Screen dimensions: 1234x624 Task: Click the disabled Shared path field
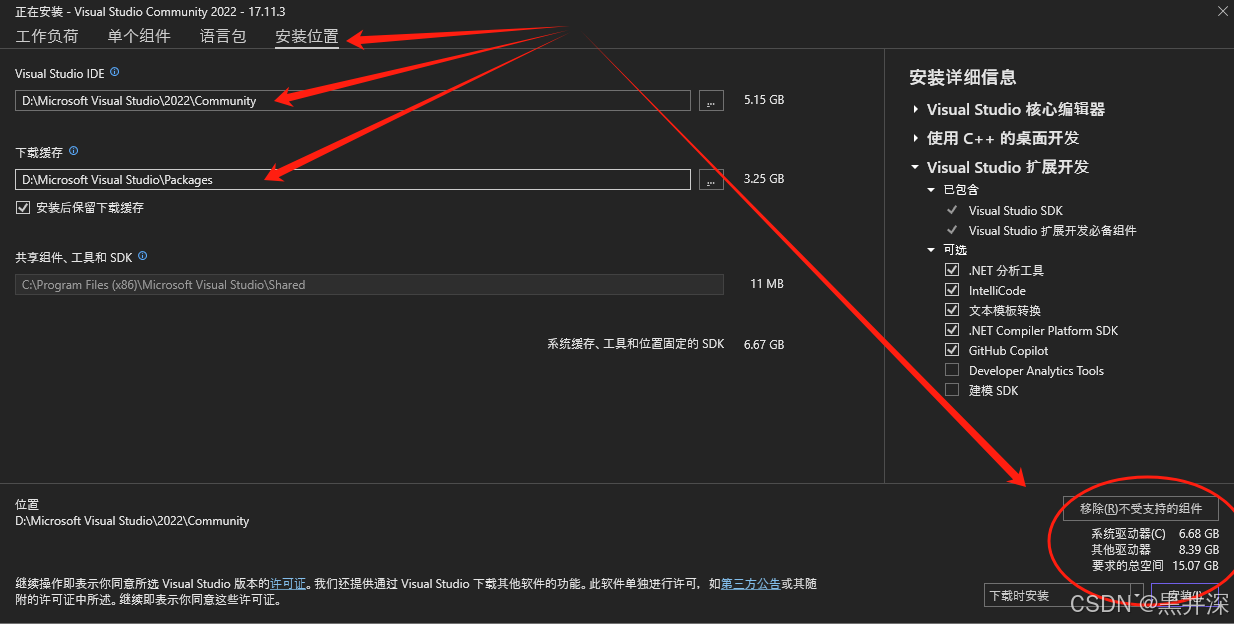(x=369, y=285)
